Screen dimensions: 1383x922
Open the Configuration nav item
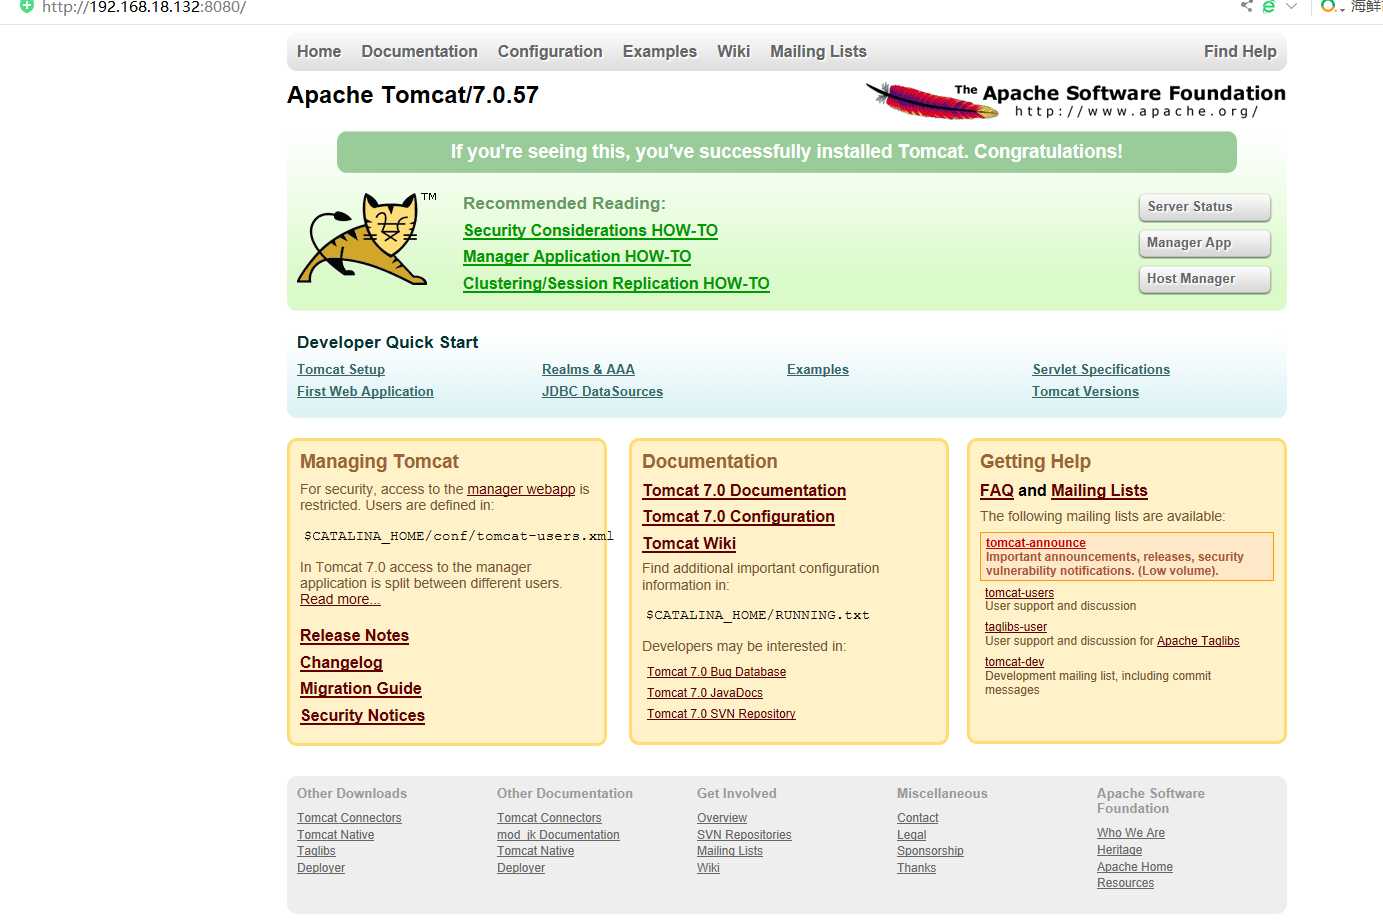550,52
